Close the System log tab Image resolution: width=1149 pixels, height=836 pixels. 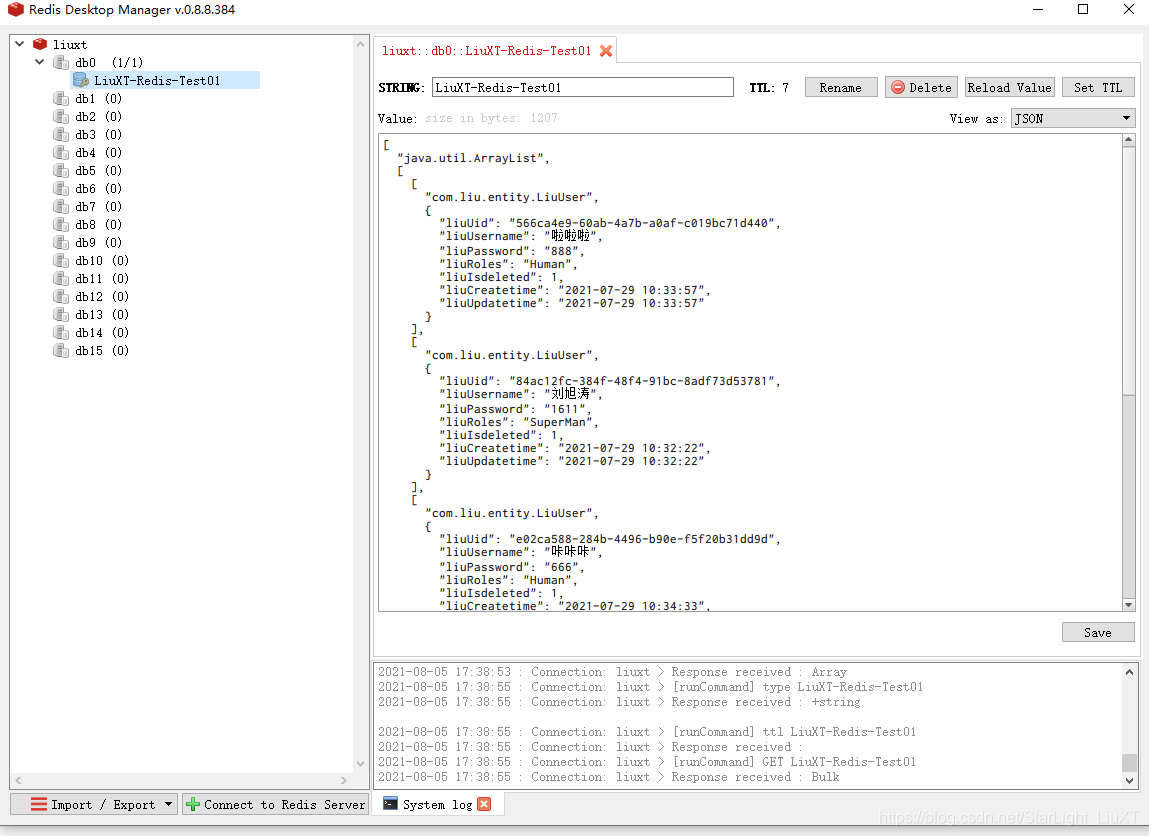pos(484,804)
